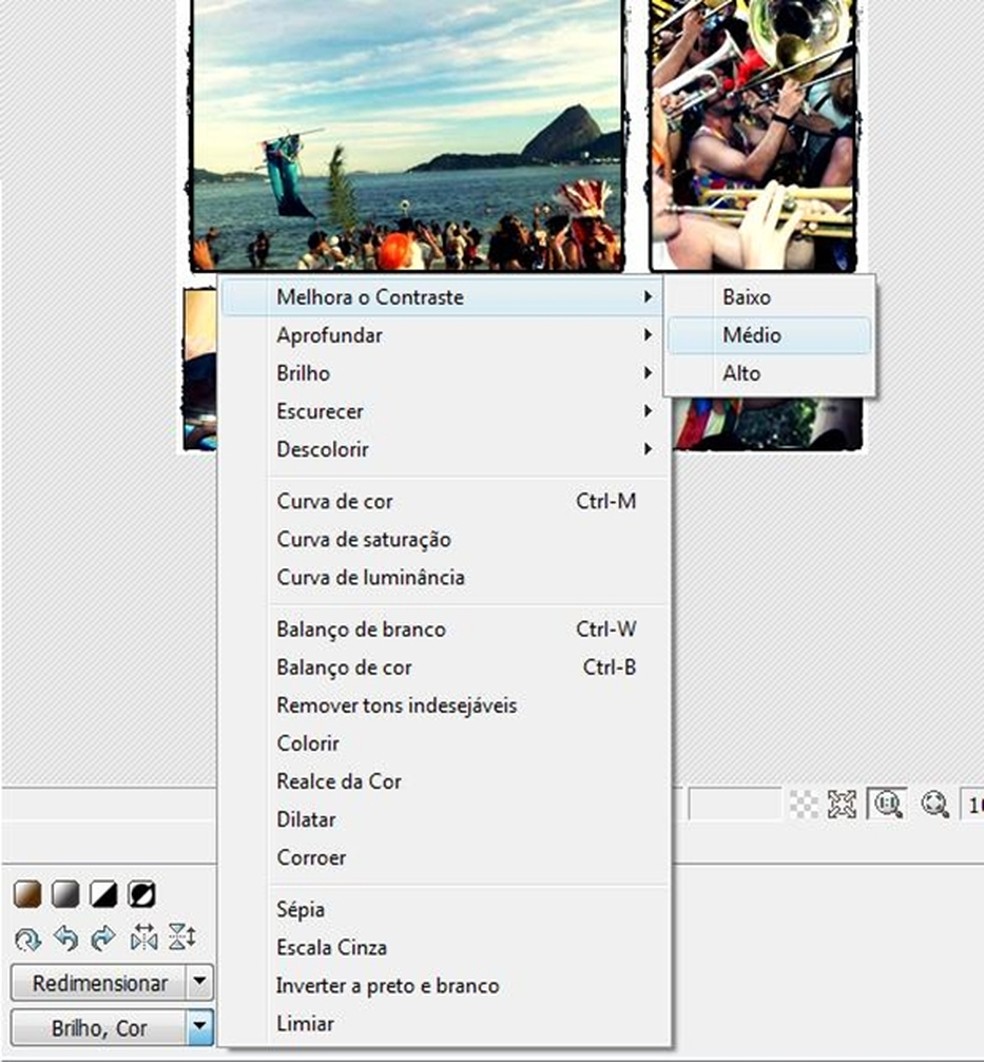Click the zoom percentage field

[x=973, y=805]
